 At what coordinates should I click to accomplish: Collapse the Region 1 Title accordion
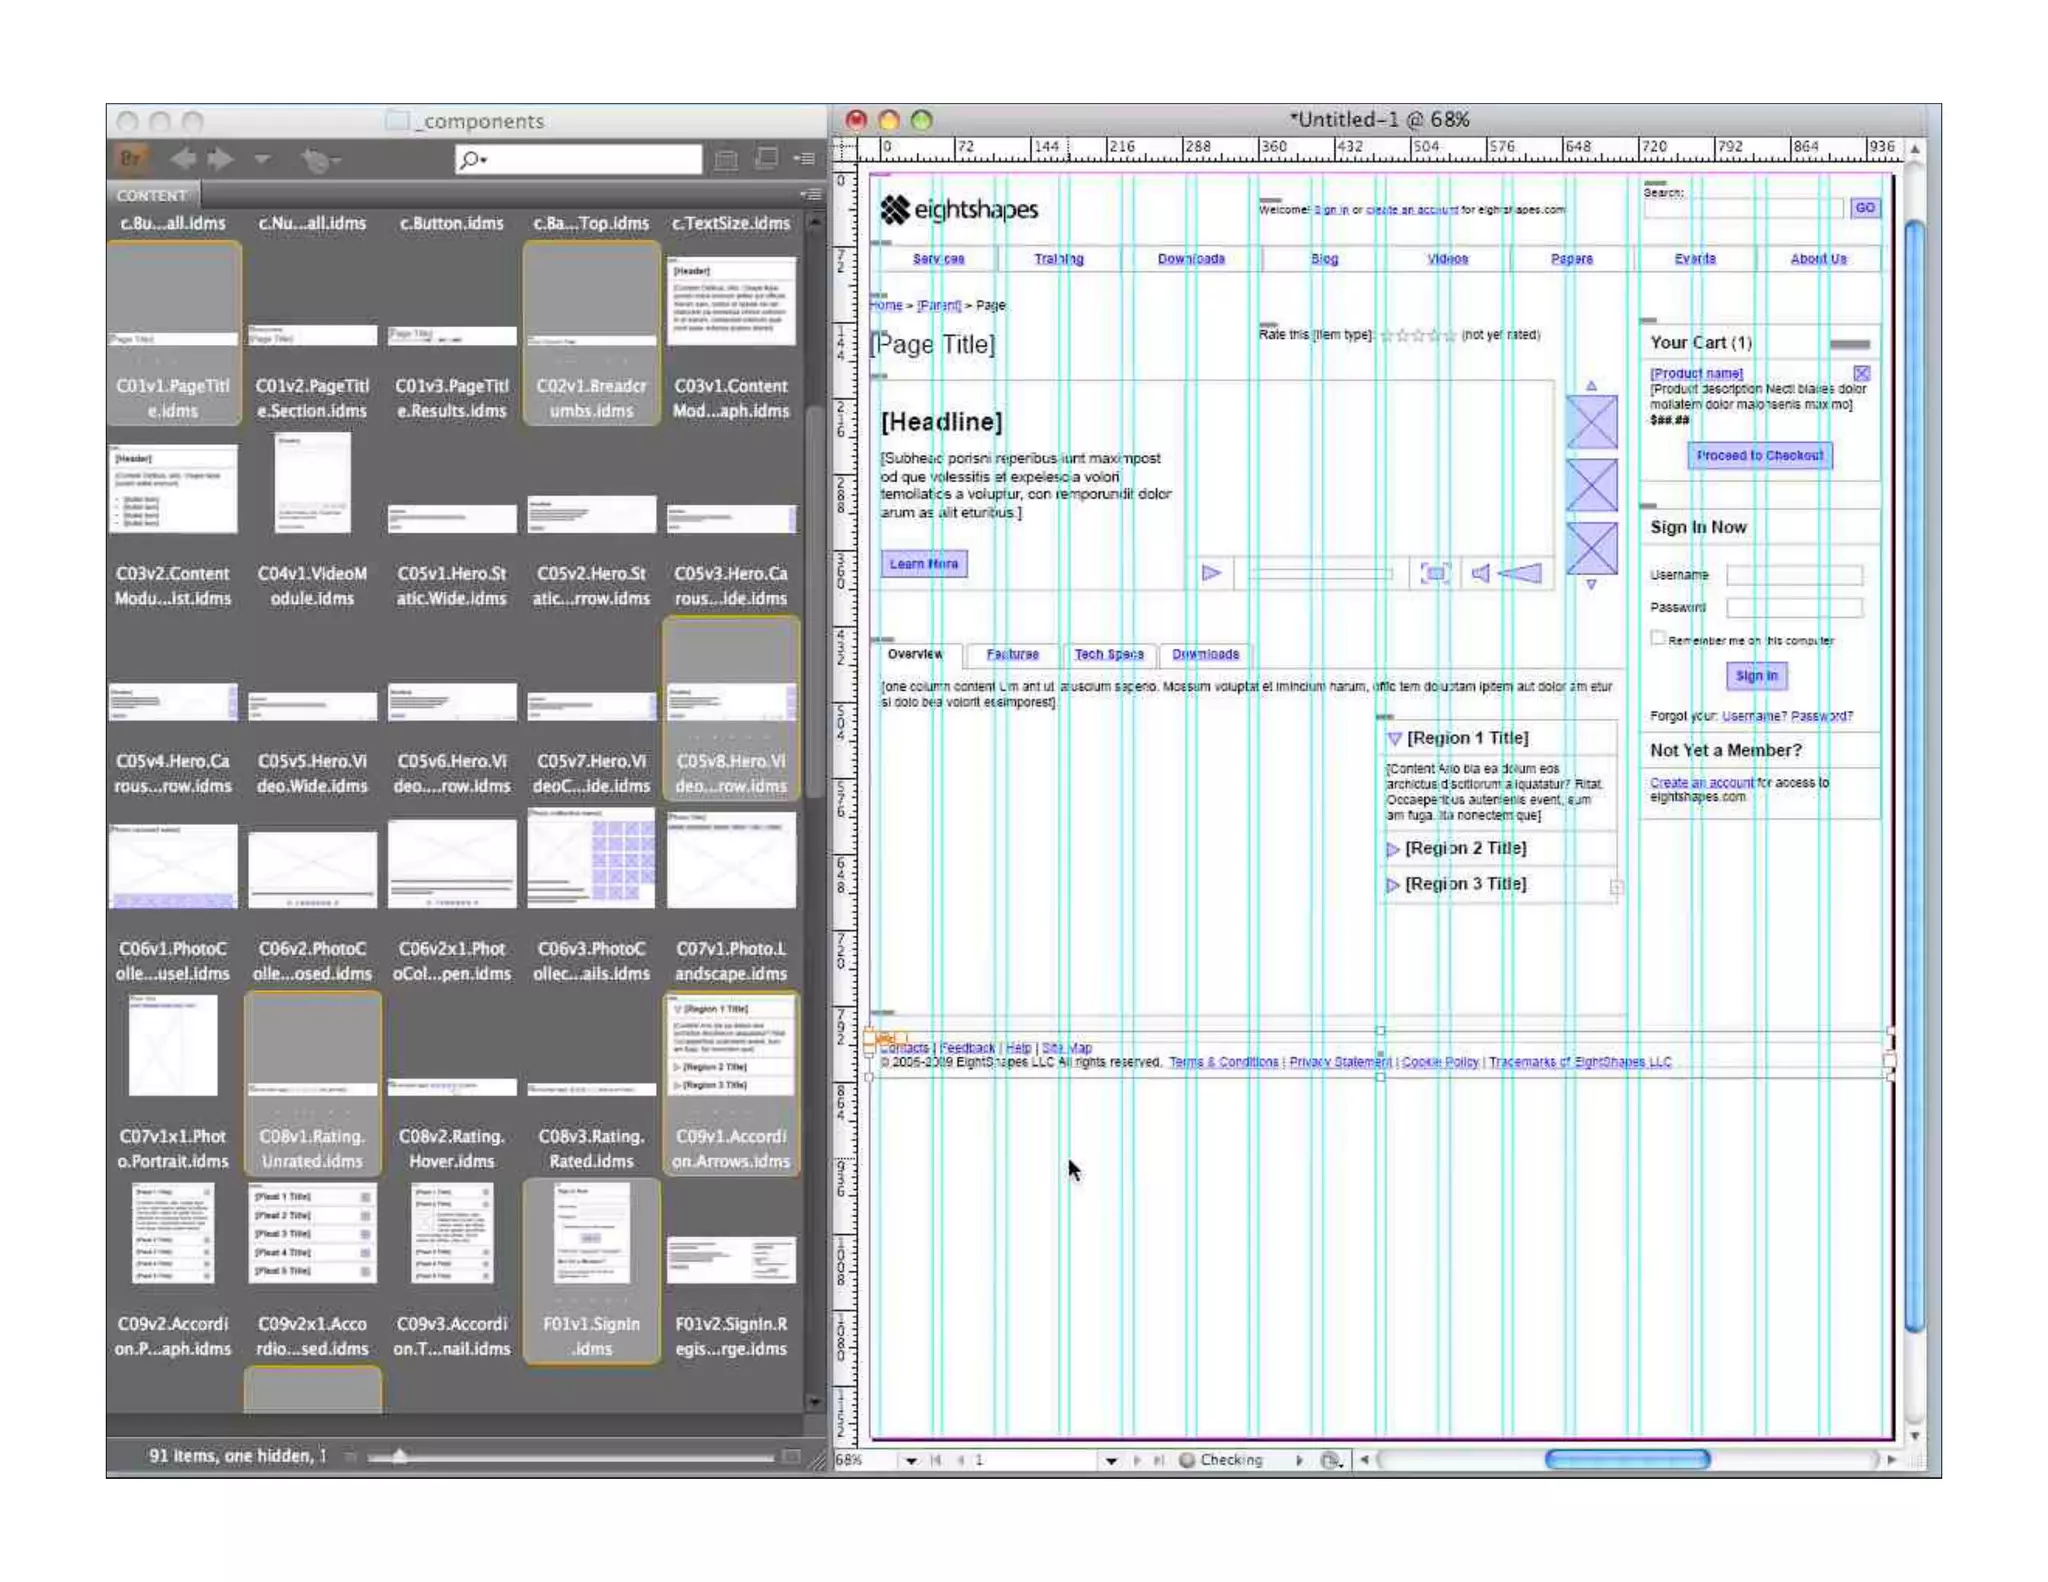1394,738
